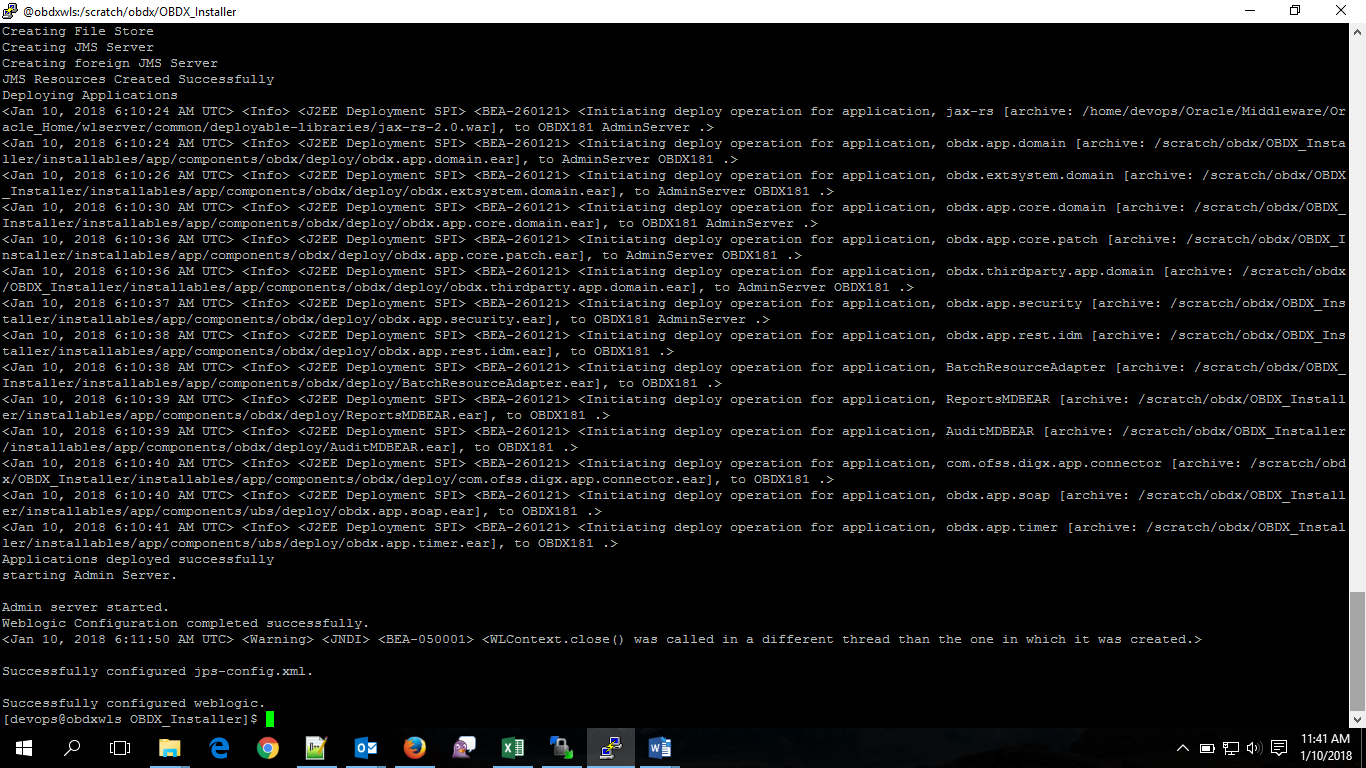Click 'Successfully configured jps-config.xml.' line

[x=158, y=671]
